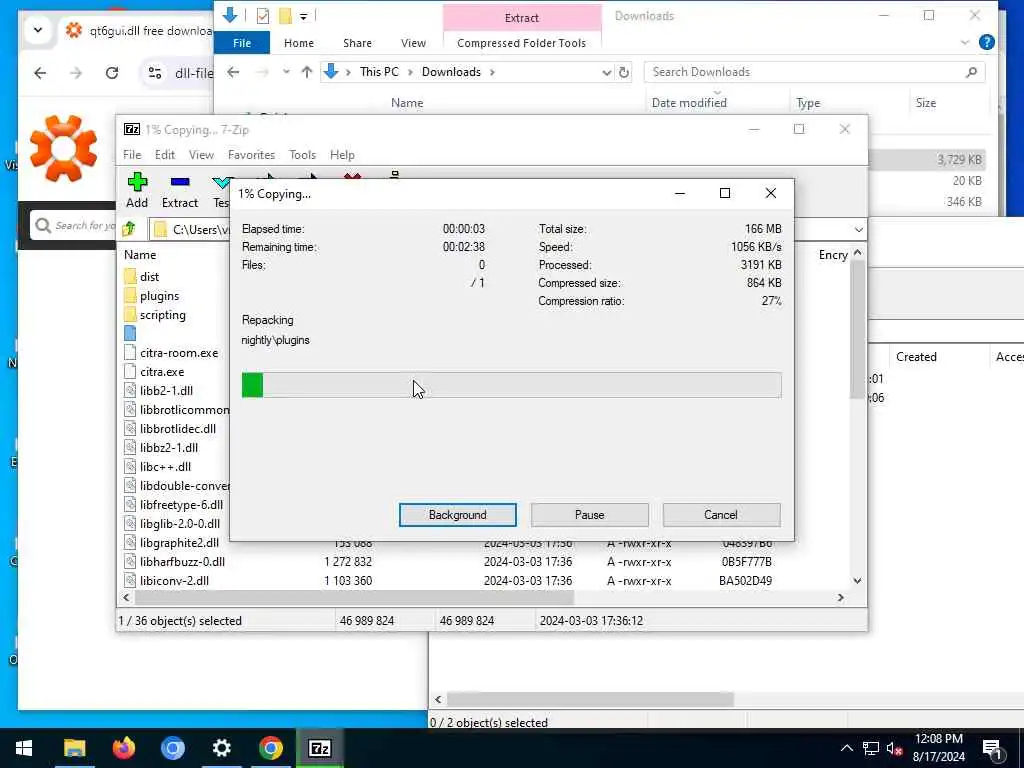The height and width of the screenshot is (768, 1024).
Task: Click the Search Downloads field in Explorer
Action: [x=814, y=72]
